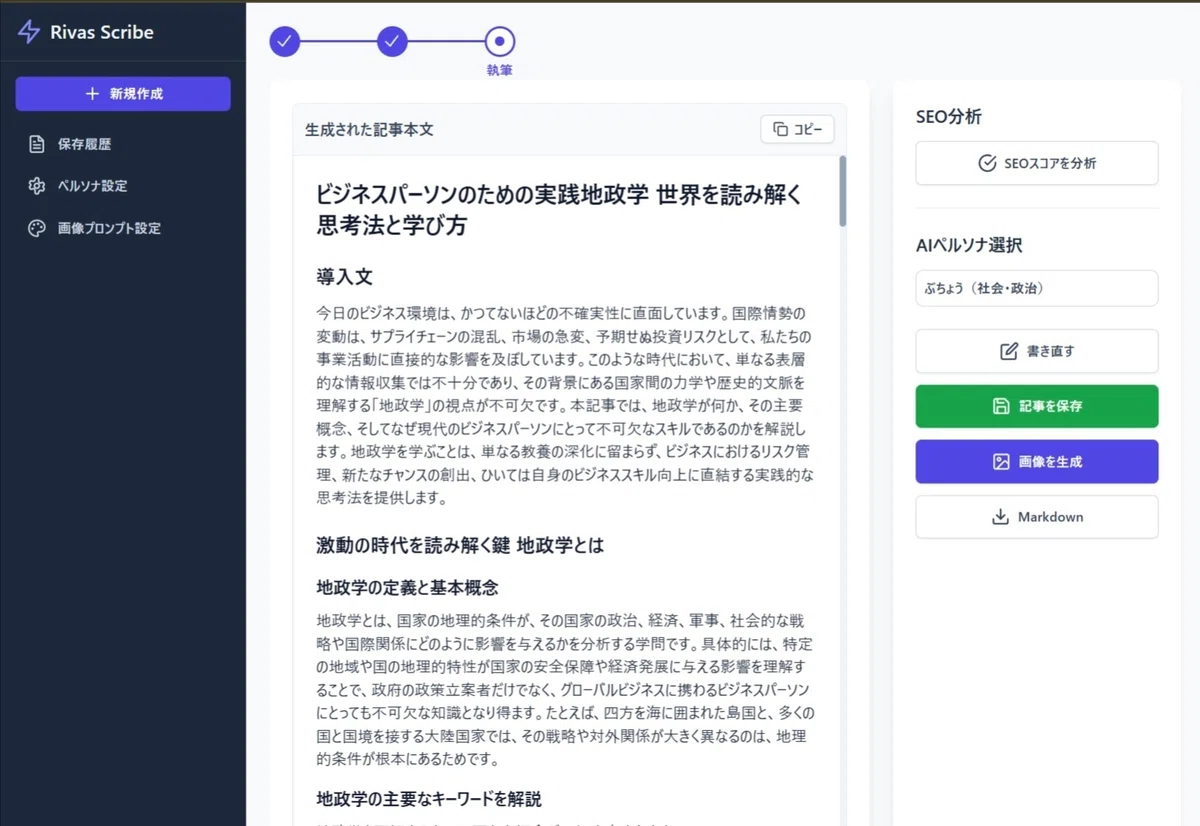Click the green 記事を保存 button
Image resolution: width=1200 pixels, height=826 pixels.
[1037, 406]
